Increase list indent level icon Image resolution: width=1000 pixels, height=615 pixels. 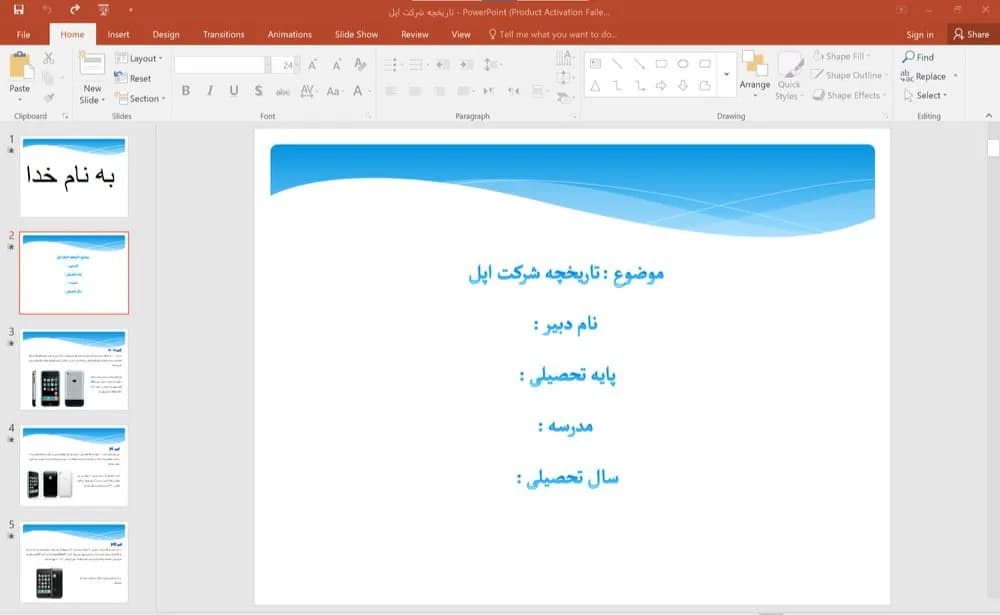(467, 64)
